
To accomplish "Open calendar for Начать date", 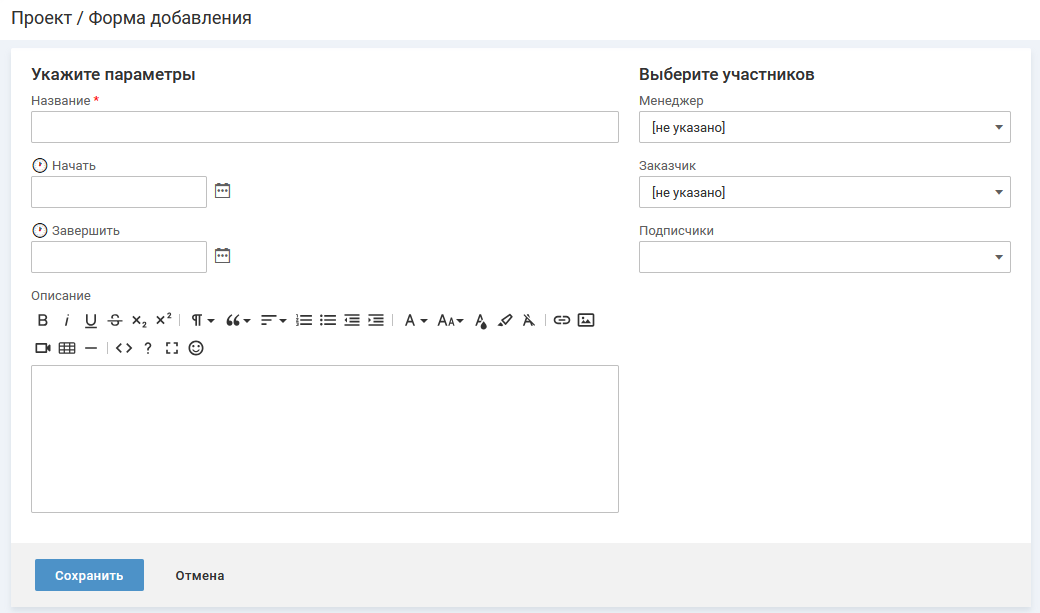I will [x=223, y=191].
